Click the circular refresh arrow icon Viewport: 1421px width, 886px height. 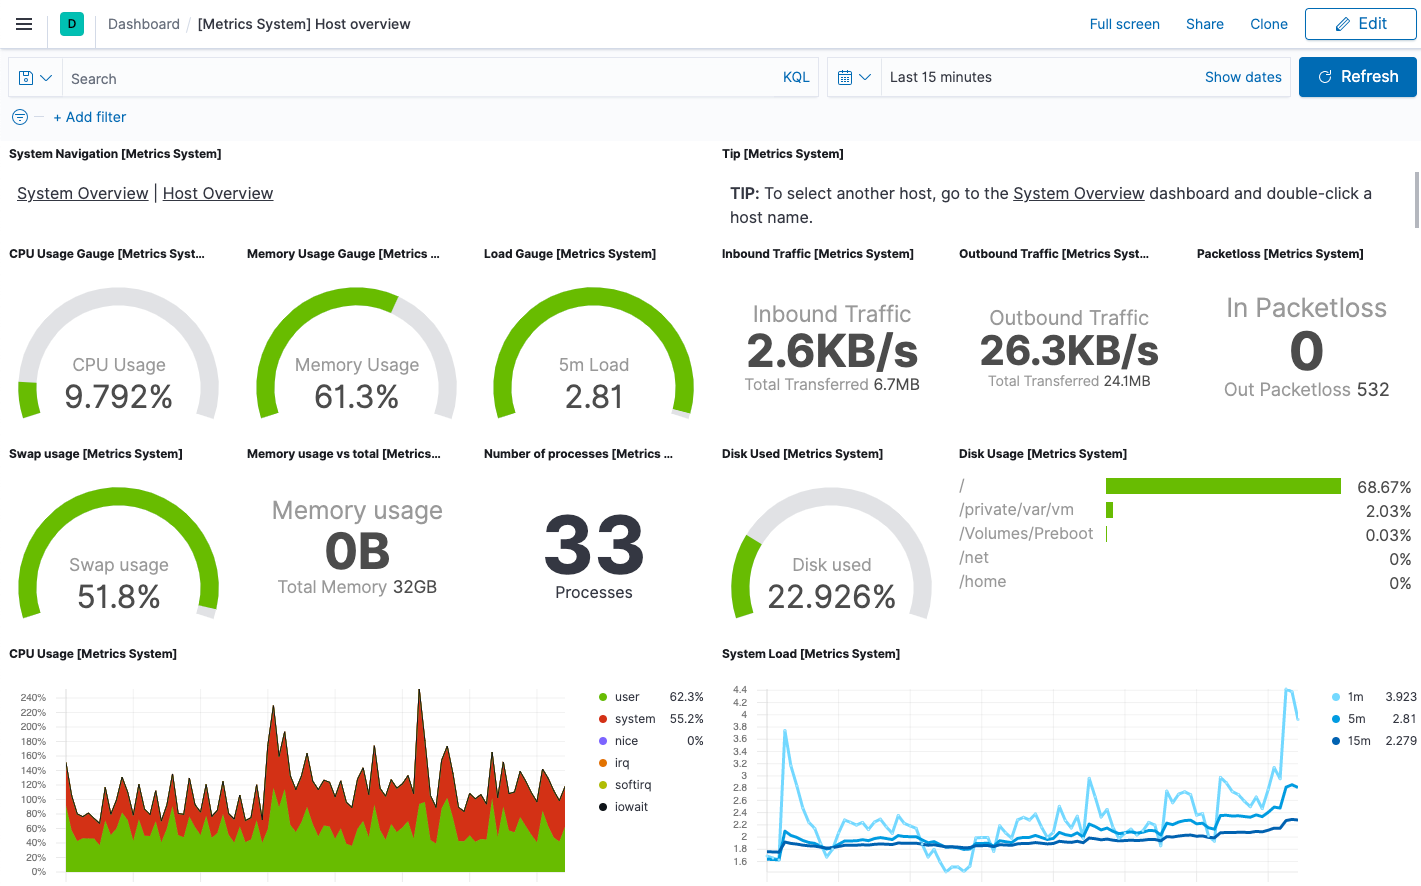(1325, 76)
